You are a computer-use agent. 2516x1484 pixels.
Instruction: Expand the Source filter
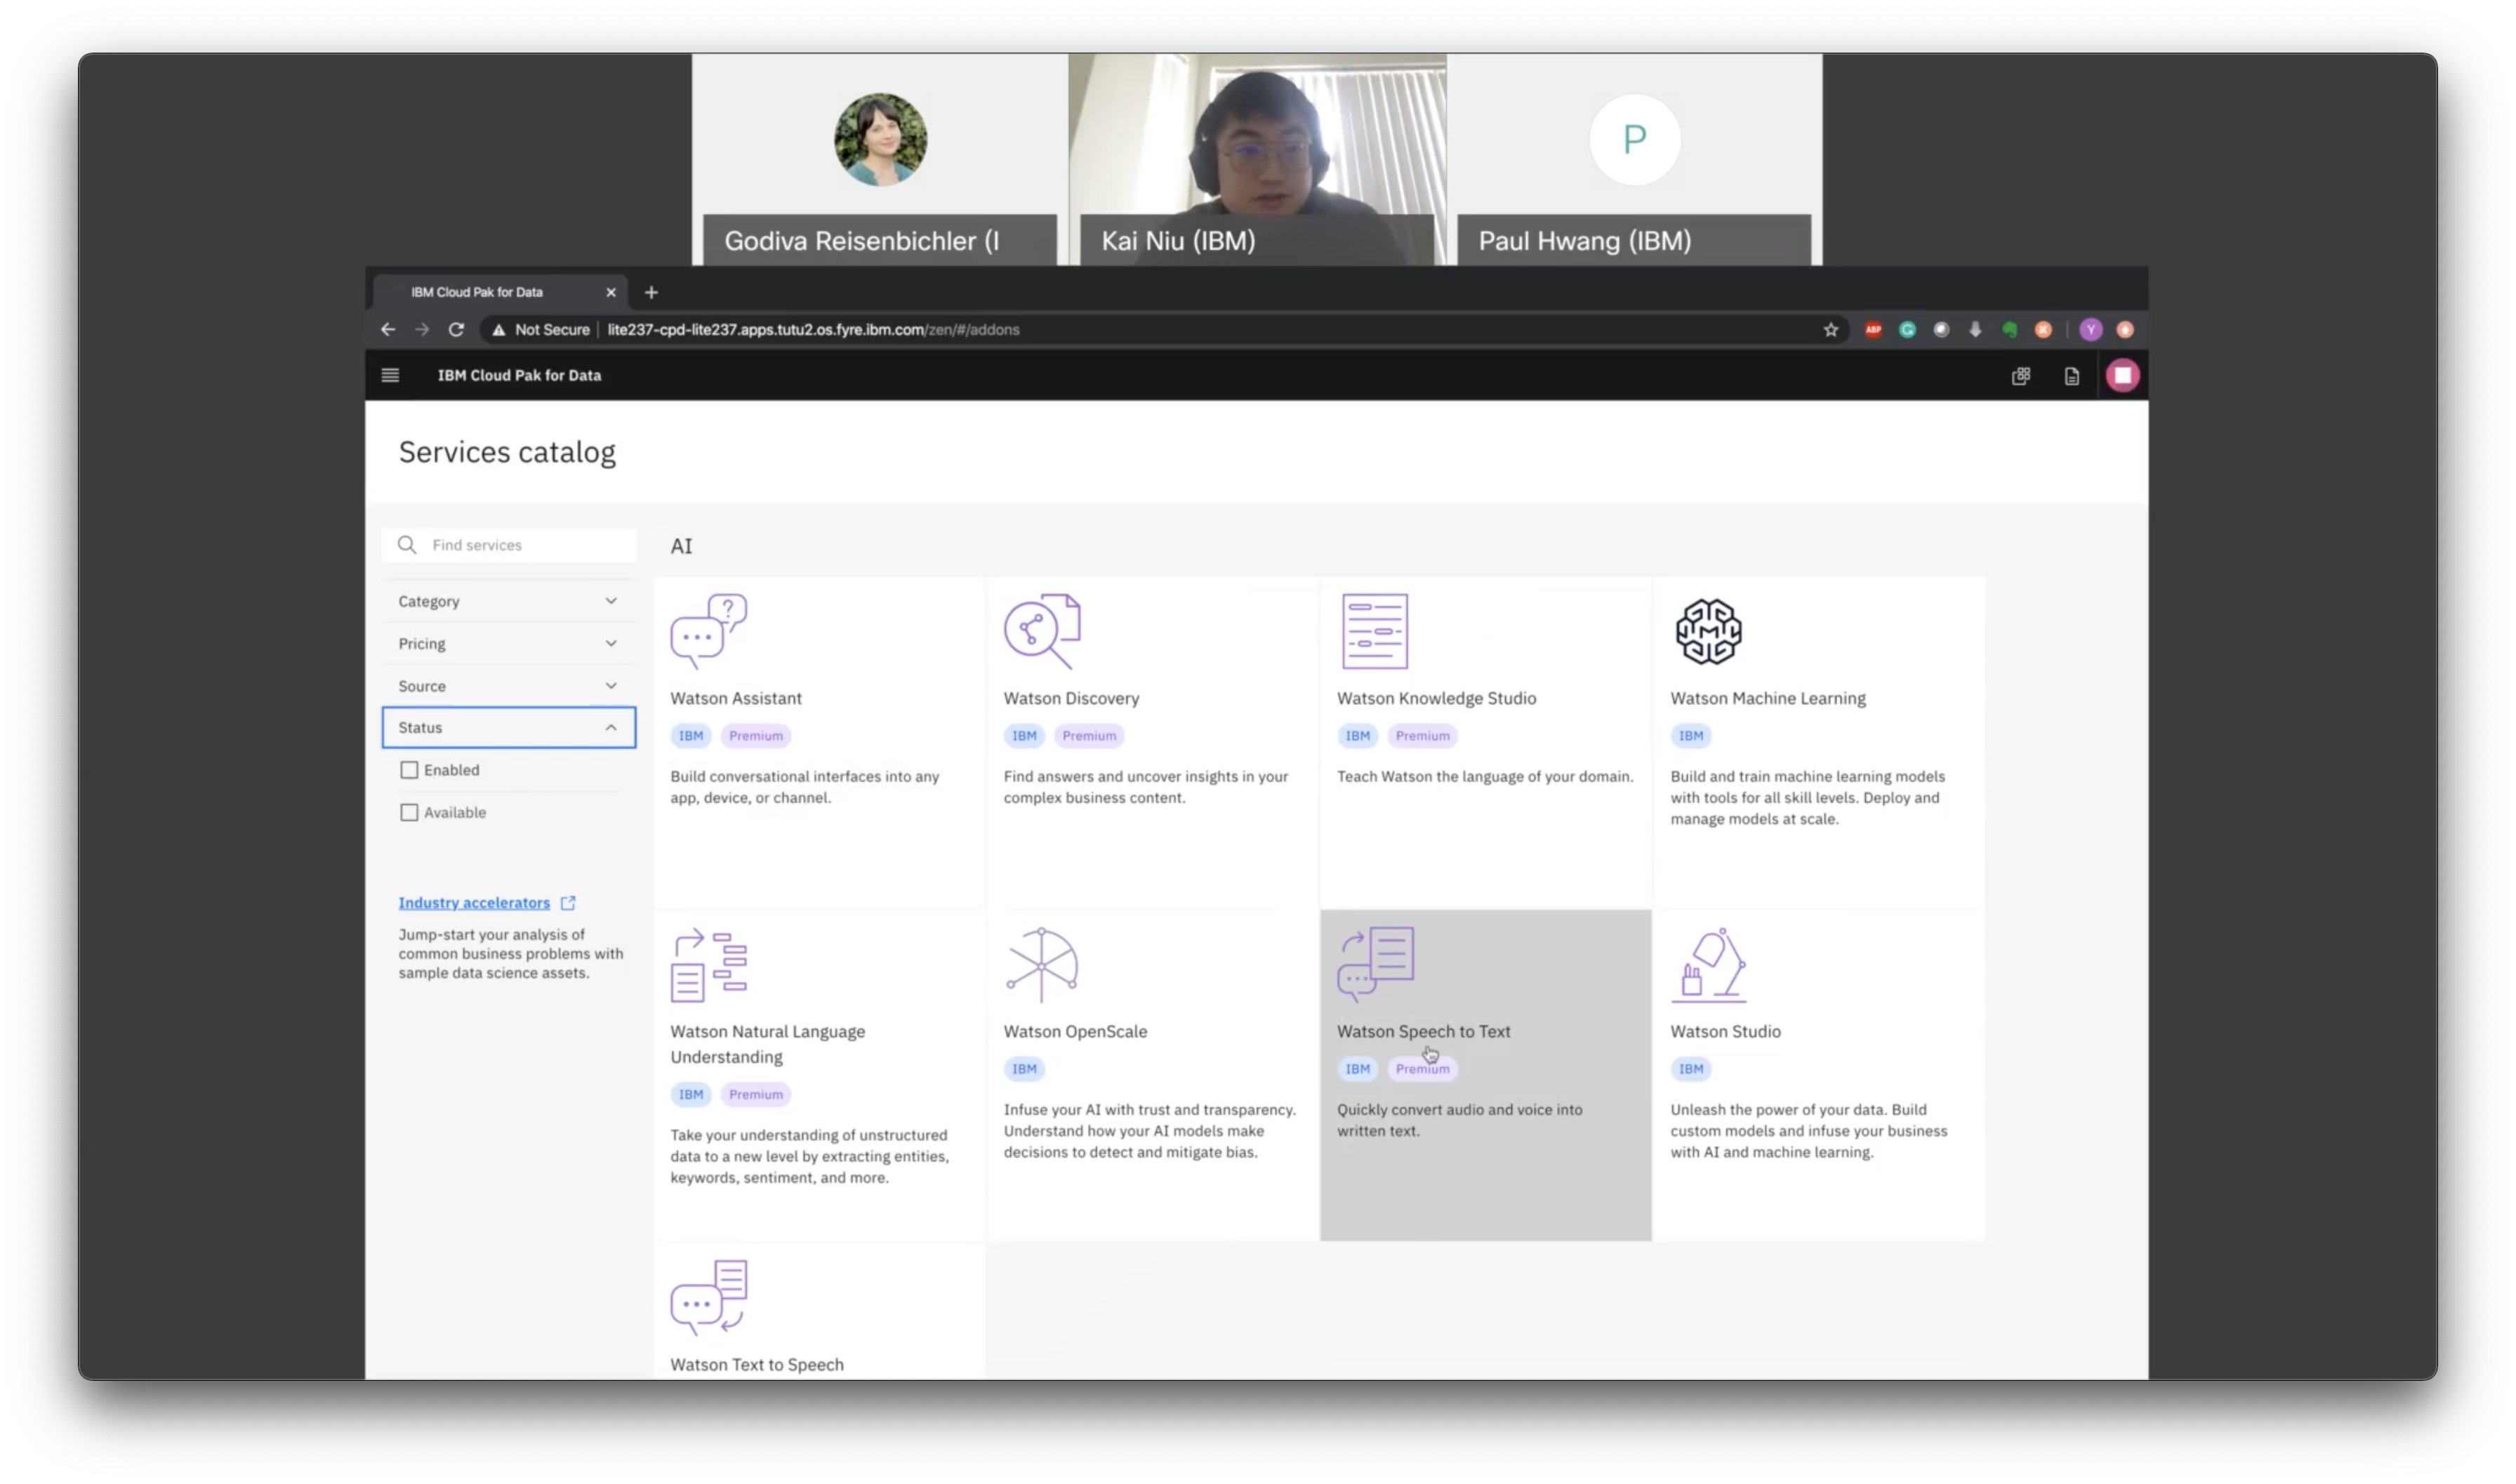click(x=508, y=686)
